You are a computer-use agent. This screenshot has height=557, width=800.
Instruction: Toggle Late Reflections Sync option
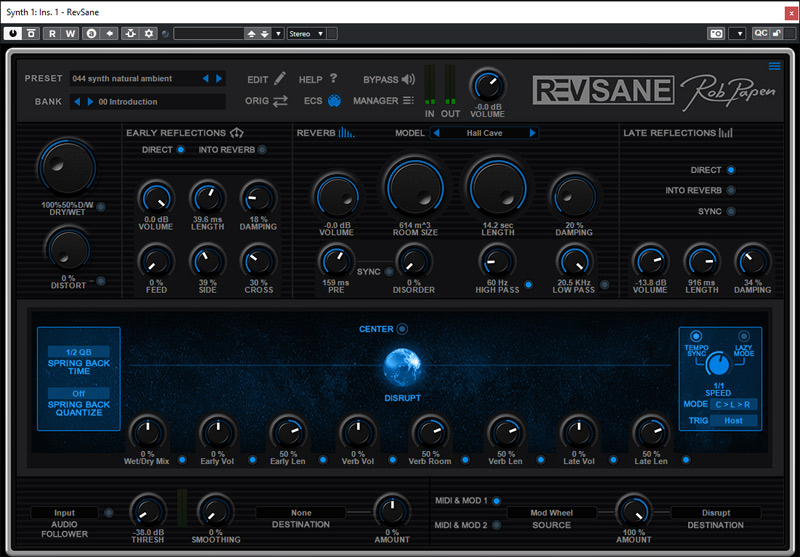[731, 211]
